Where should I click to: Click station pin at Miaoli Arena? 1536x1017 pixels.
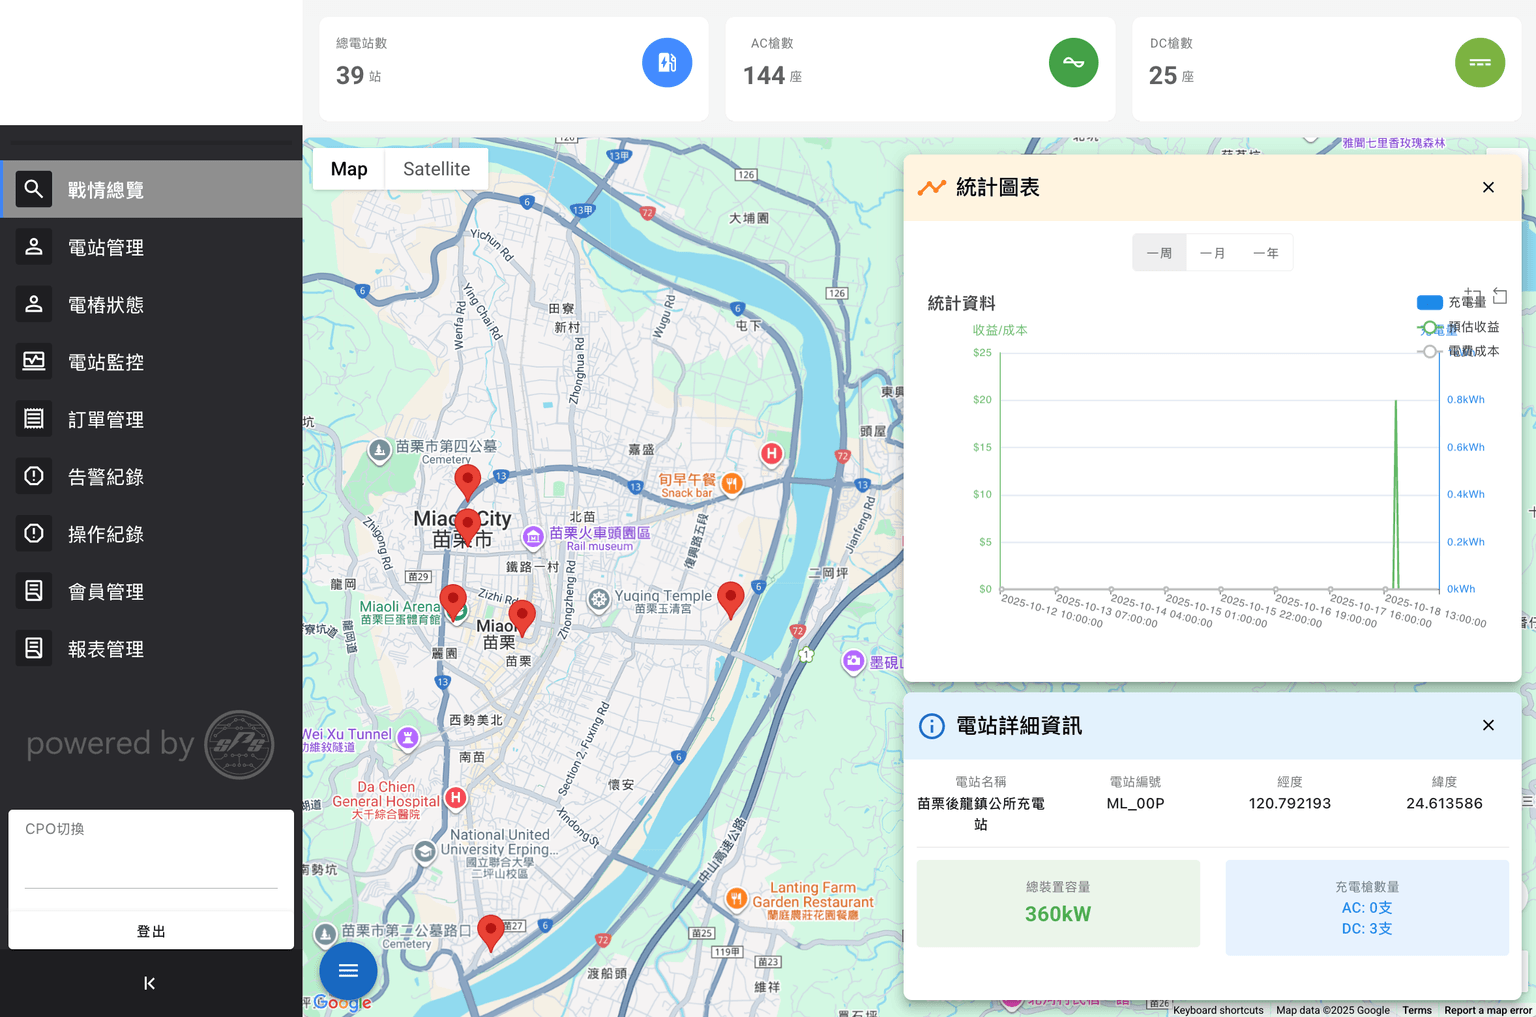click(x=453, y=603)
